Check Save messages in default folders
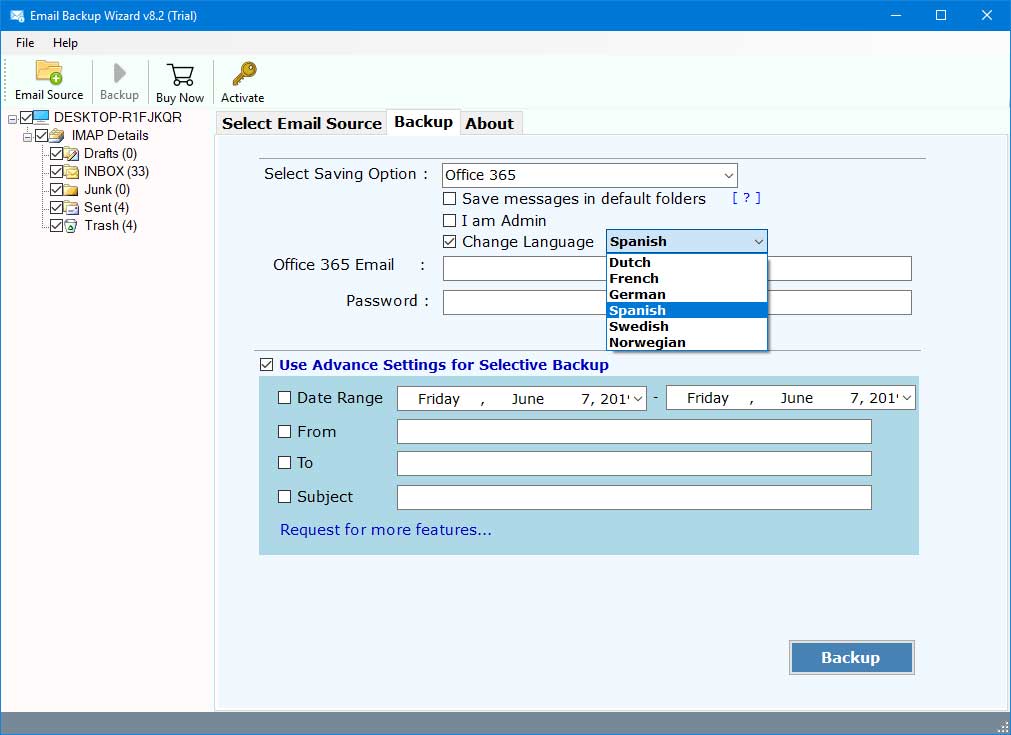Screen dimensions: 1011x735 [449, 199]
